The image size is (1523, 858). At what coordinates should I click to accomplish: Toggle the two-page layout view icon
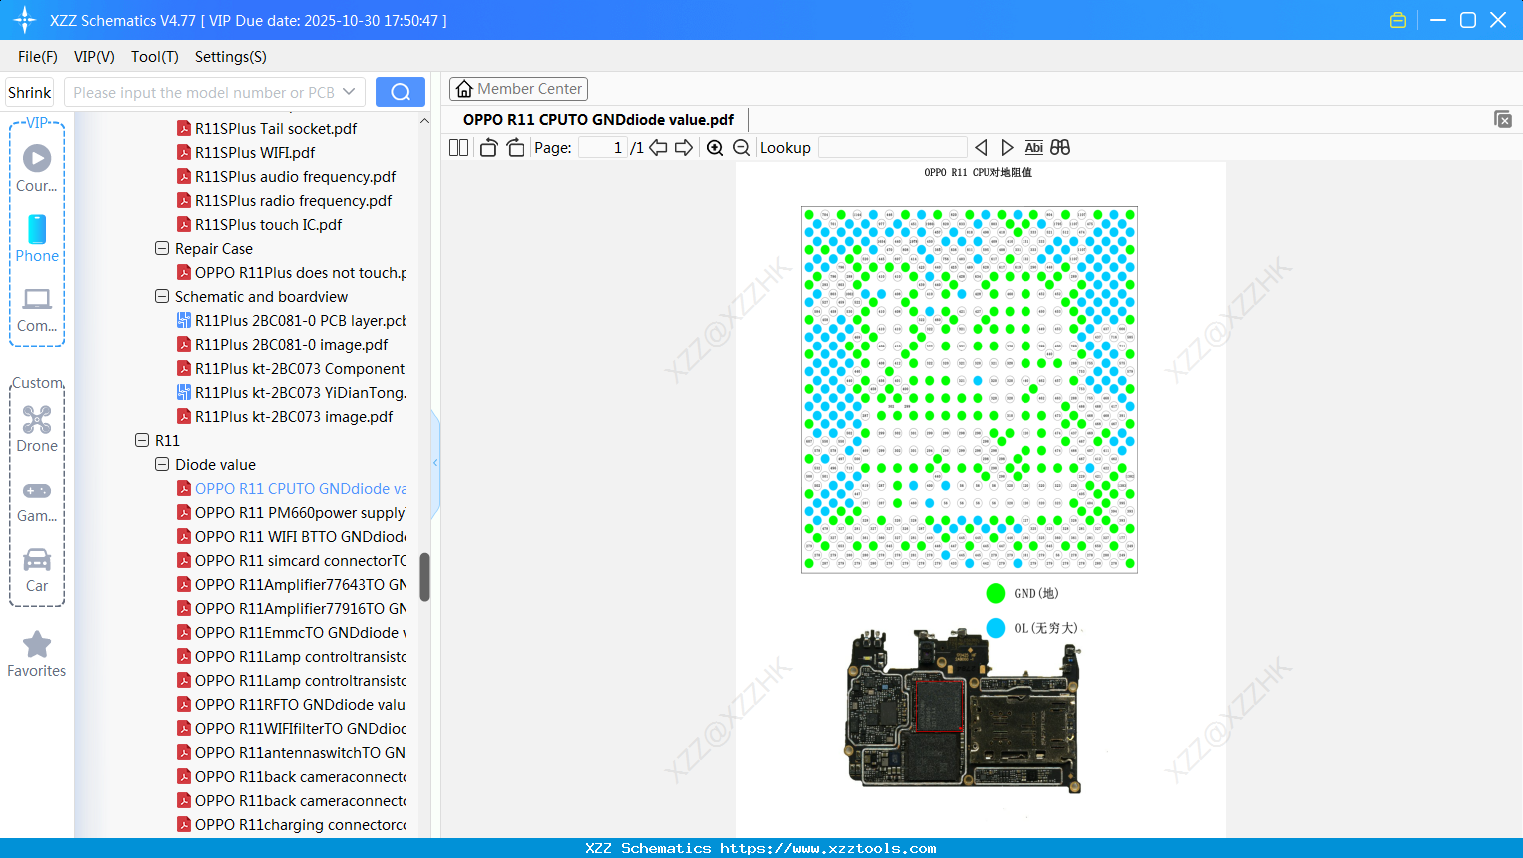(458, 147)
